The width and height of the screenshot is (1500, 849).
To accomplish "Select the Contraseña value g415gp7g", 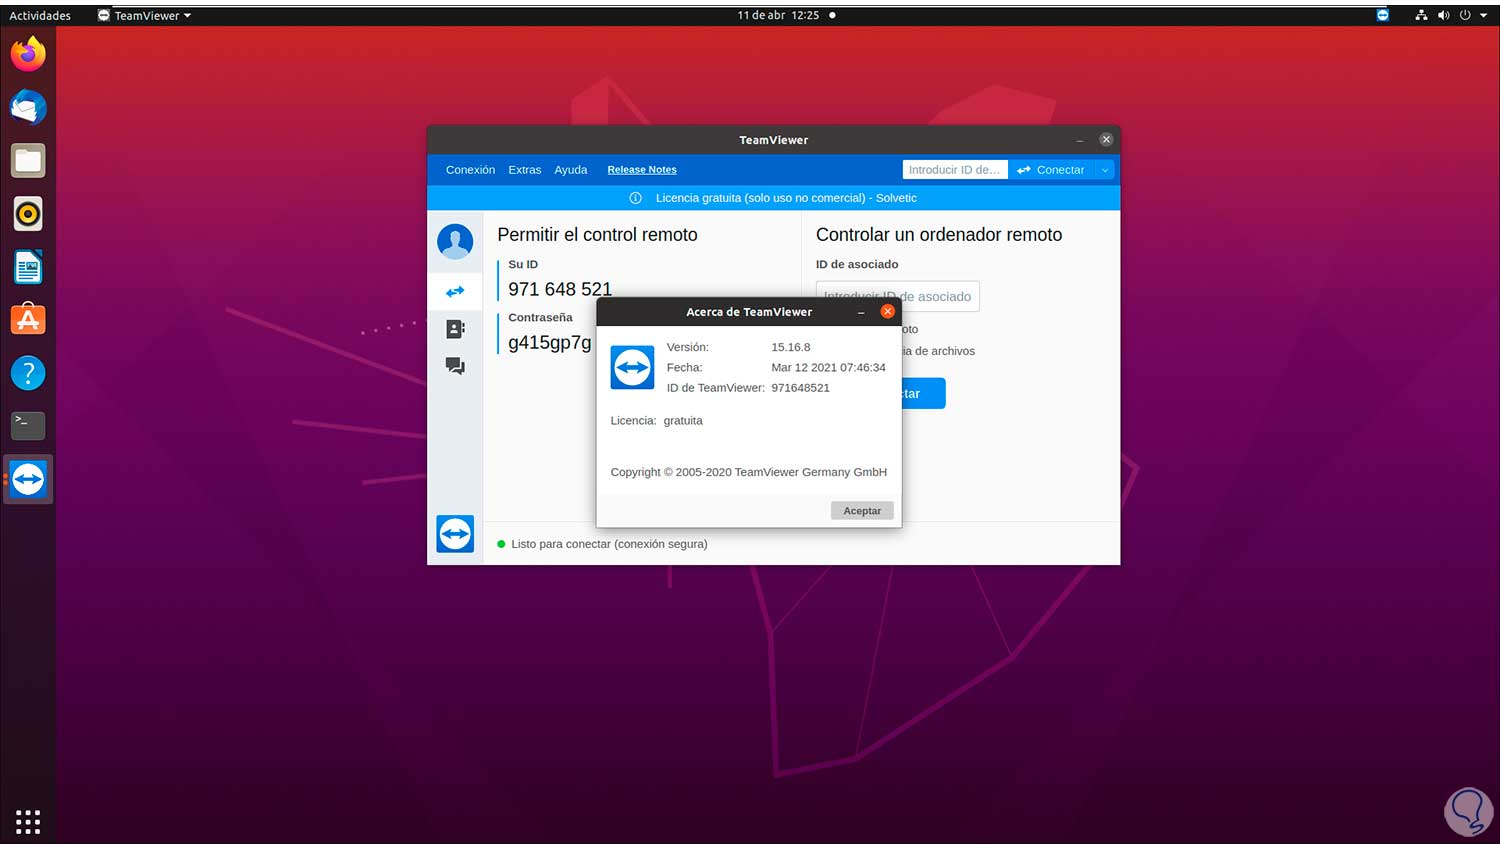I will pos(550,342).
